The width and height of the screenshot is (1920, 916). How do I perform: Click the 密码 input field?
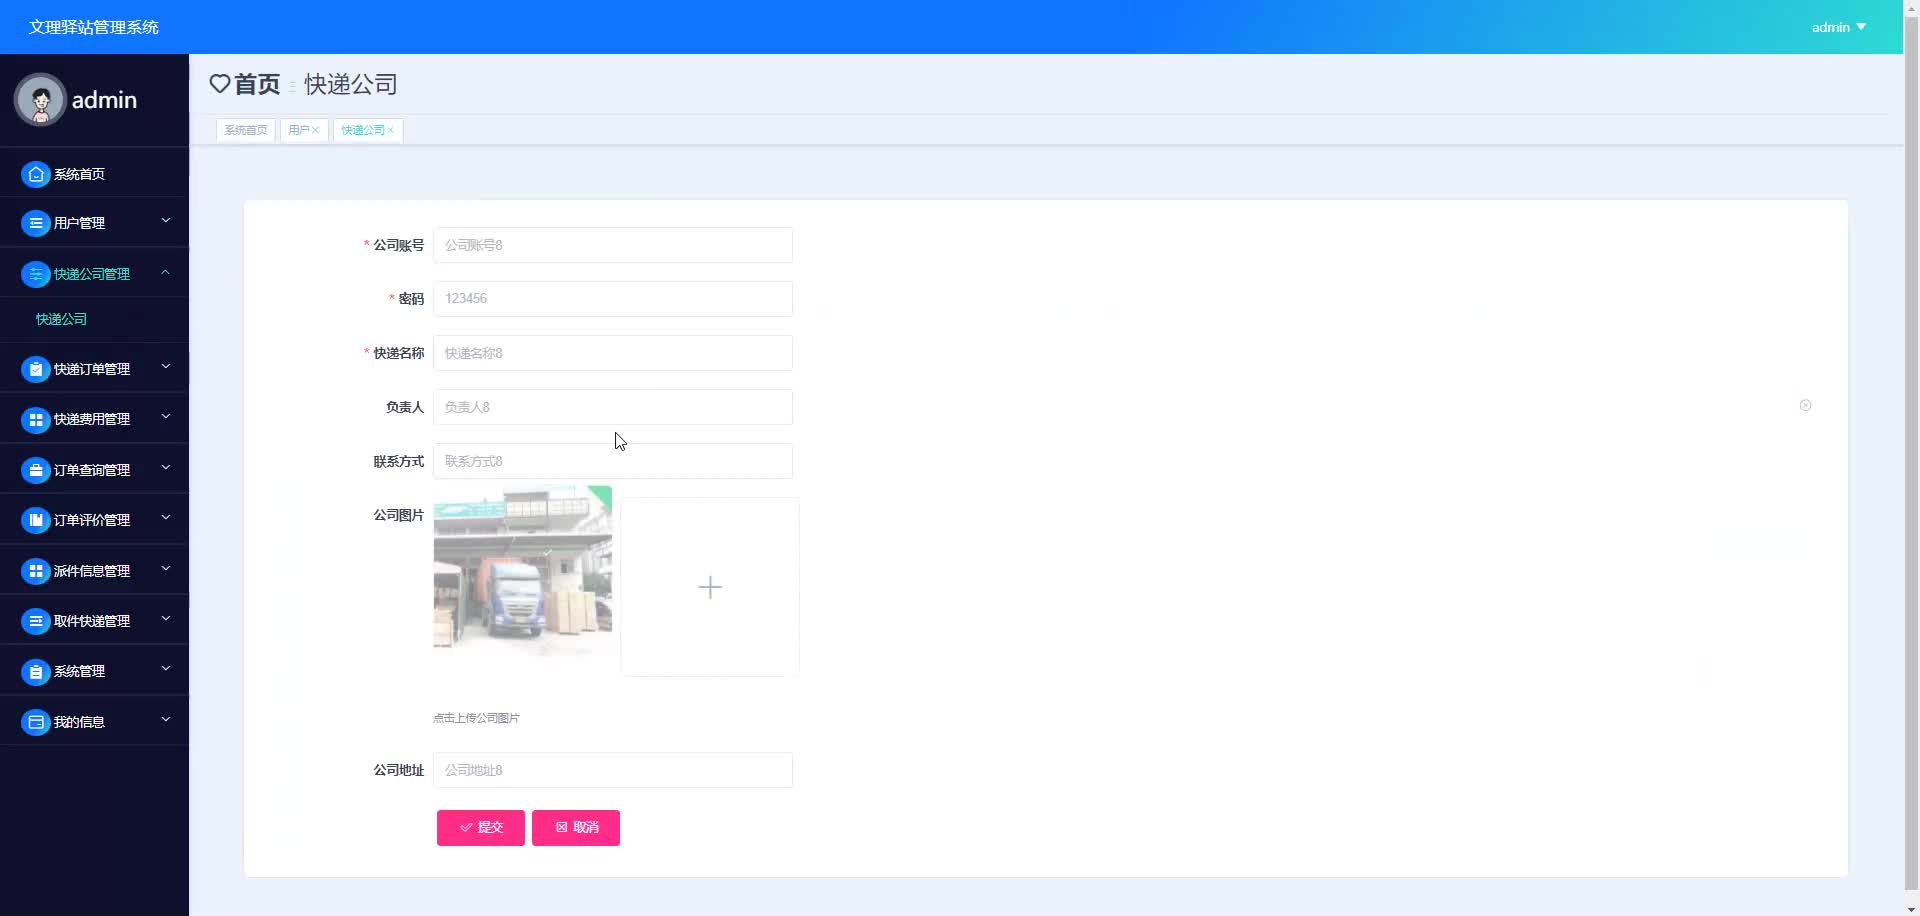pos(613,299)
